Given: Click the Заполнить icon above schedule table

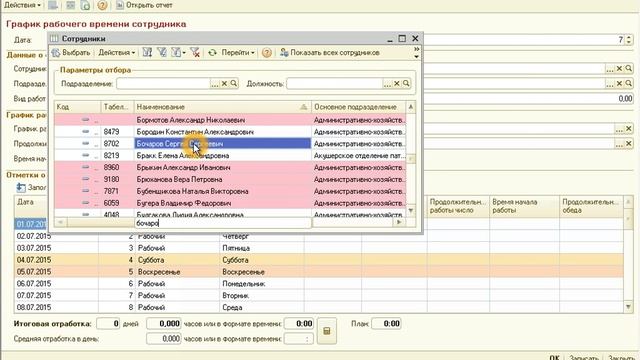Looking at the screenshot, I should click(x=21, y=187).
